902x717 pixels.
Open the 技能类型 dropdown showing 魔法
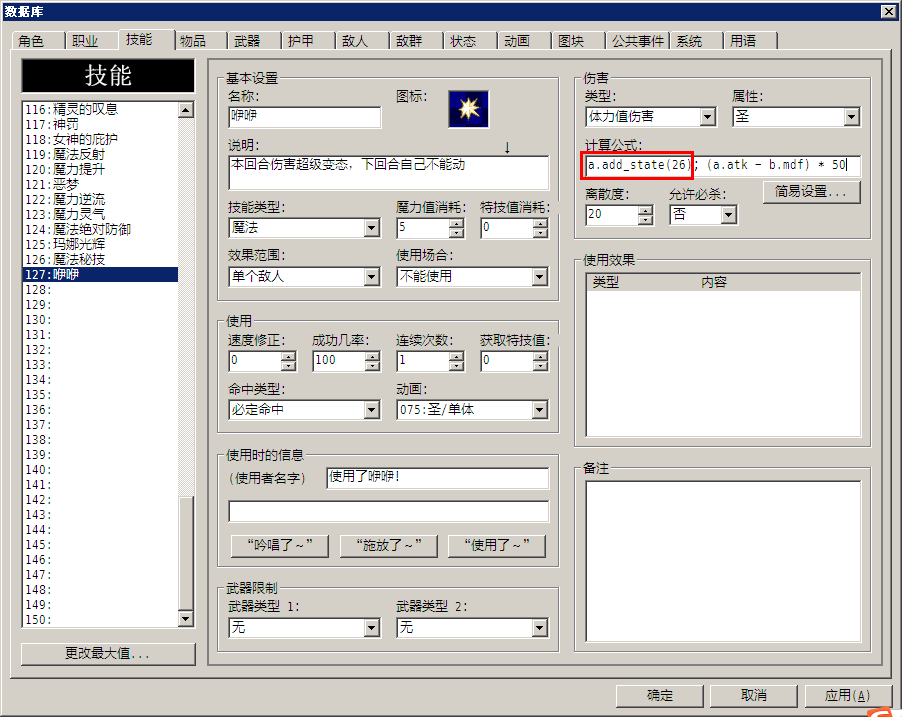pos(304,228)
